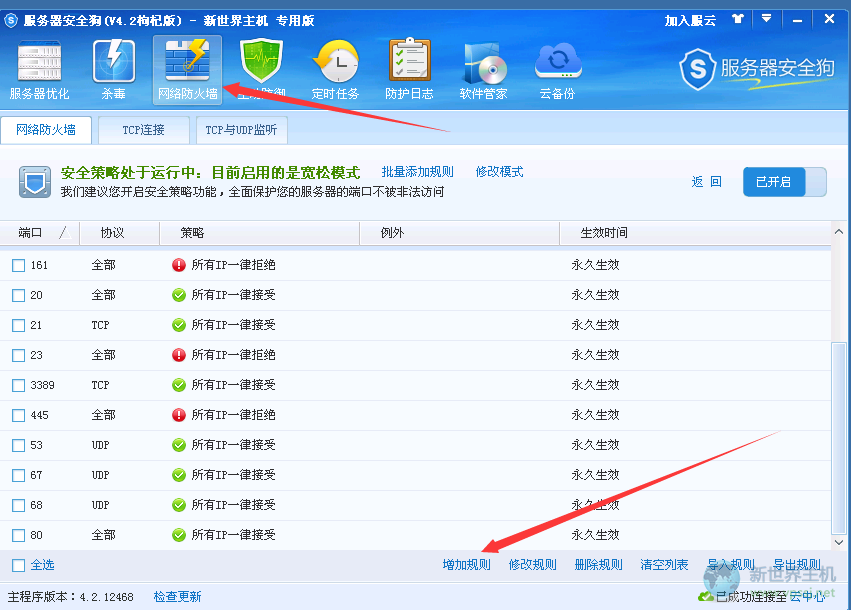Open the title bar dropdown menu arrow
The height and width of the screenshot is (610, 851).
pos(766,19)
